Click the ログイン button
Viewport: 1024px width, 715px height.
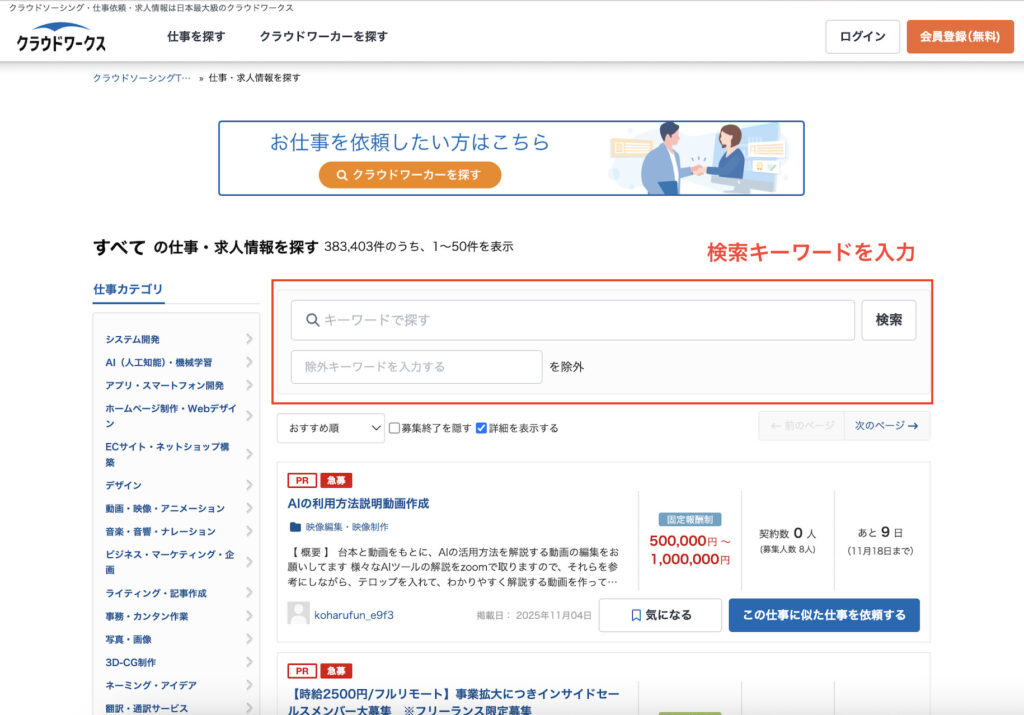pyautogui.click(x=862, y=37)
